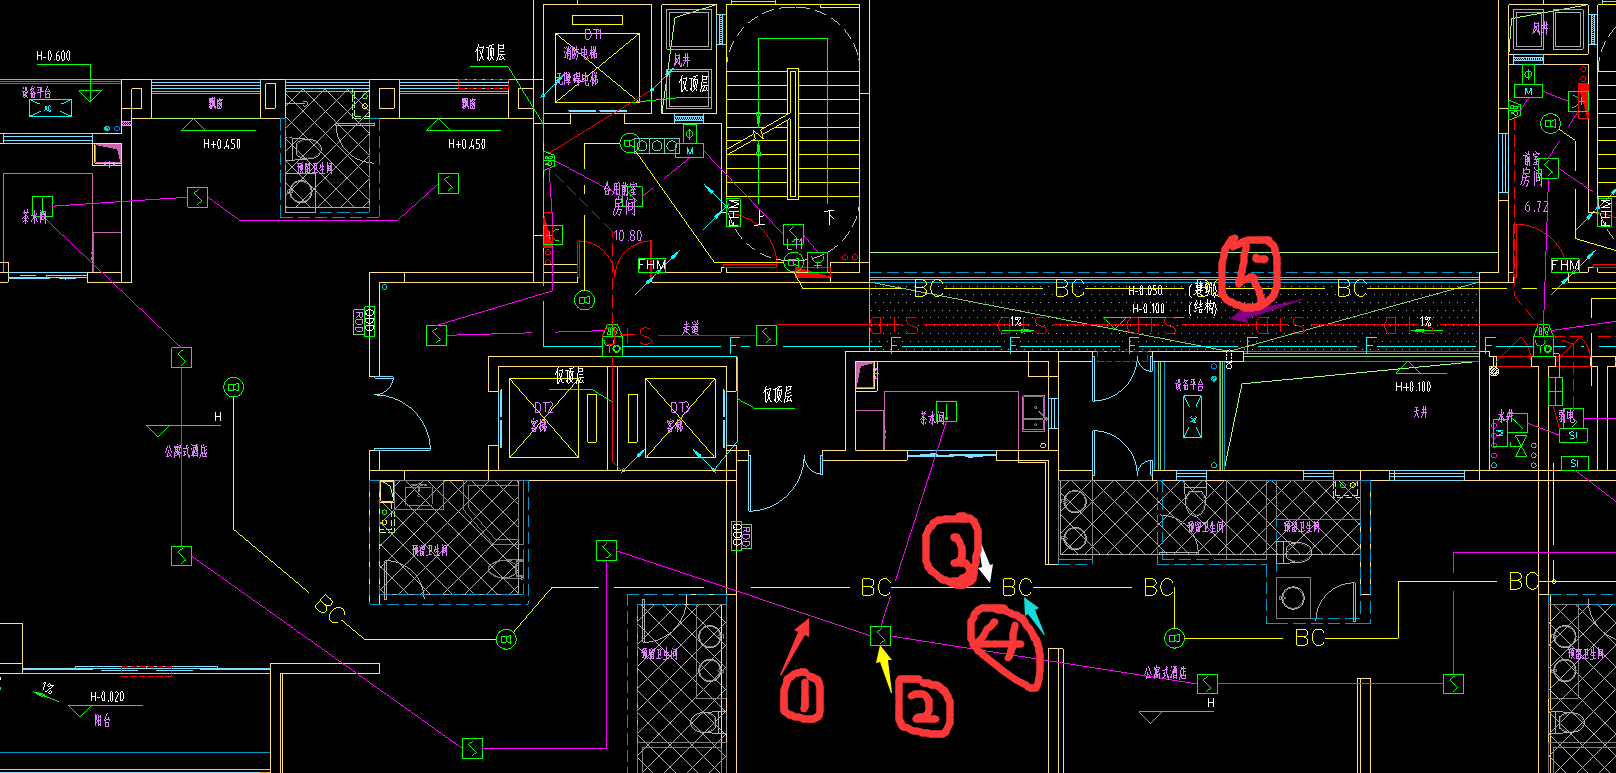Image resolution: width=1616 pixels, height=773 pixels.
Task: Click speaker symbol attached to the triple-circle module
Action: (x=629, y=143)
